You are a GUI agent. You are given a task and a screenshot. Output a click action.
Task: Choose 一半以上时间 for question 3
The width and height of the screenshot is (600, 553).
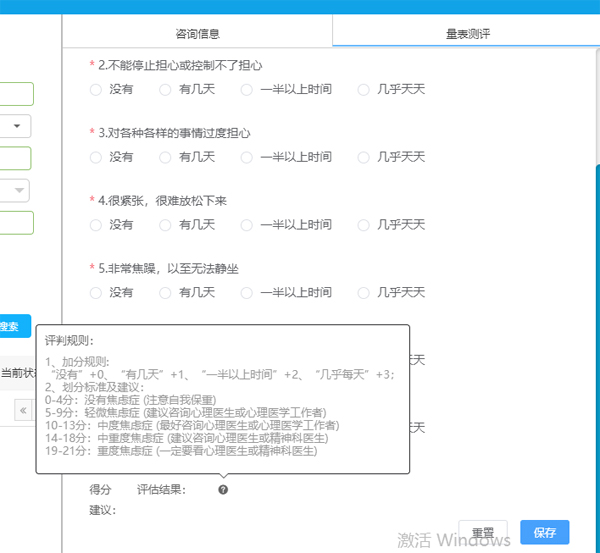pyautogui.click(x=247, y=157)
